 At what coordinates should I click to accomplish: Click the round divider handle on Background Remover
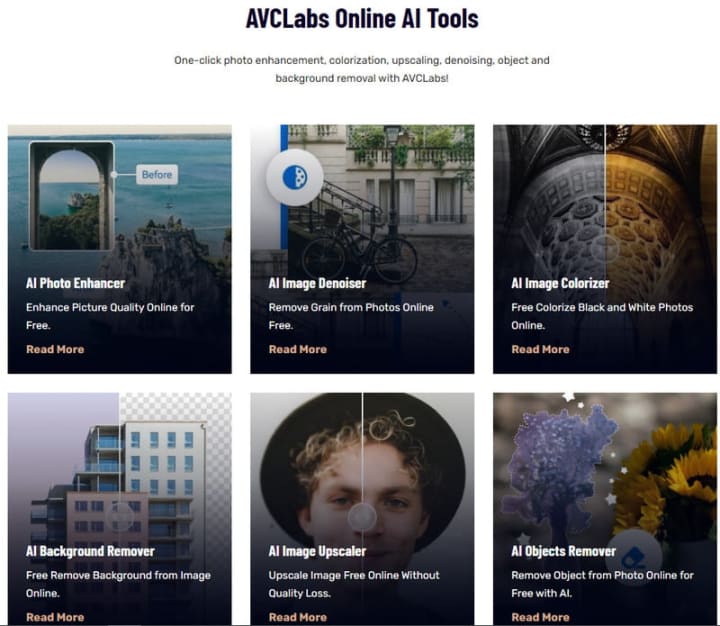(120, 516)
